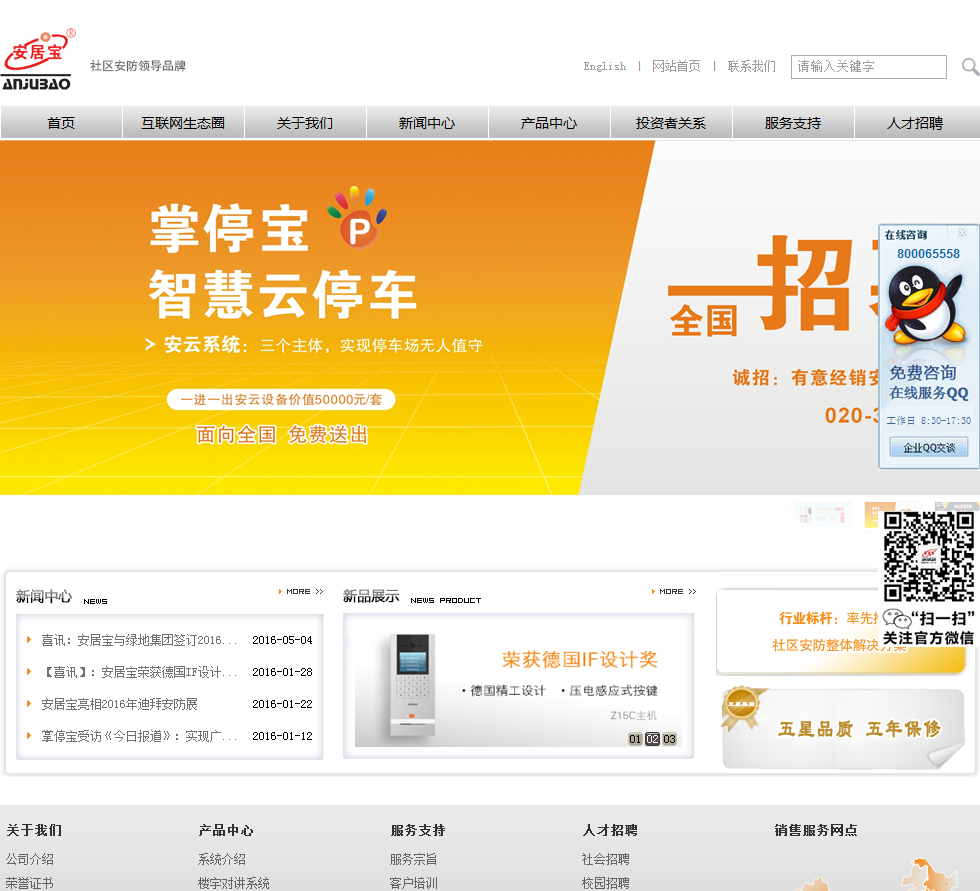Click MORE in the 新品展示 section
Screen dimensions: 980x891
[674, 591]
